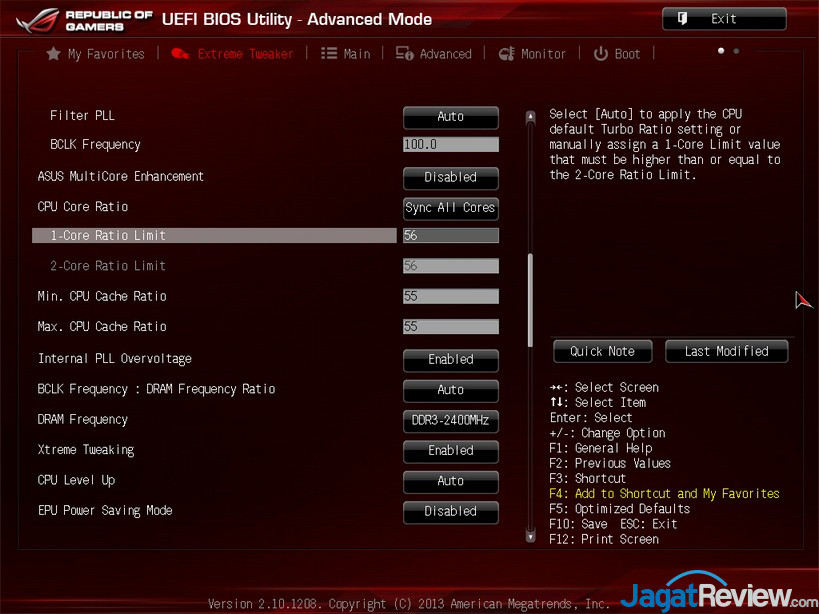Screen dimensions: 819x614
Task: Click the settings list scrollbar thumb
Action: point(531,300)
